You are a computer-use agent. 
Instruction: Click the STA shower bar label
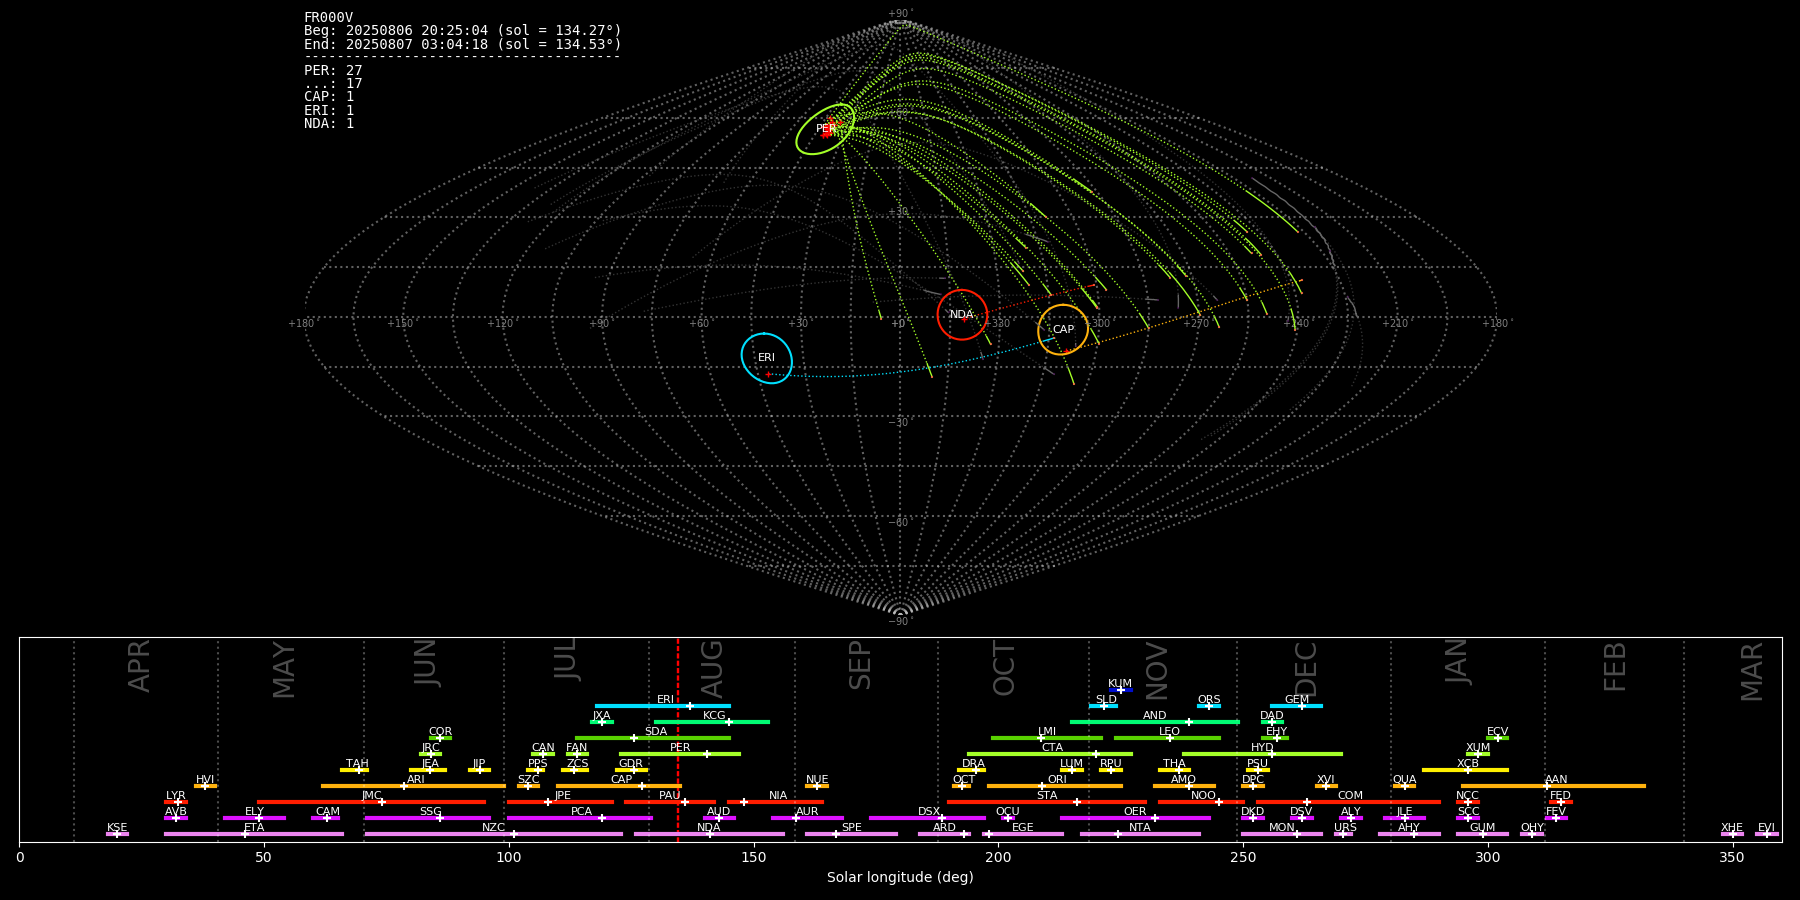1047,796
